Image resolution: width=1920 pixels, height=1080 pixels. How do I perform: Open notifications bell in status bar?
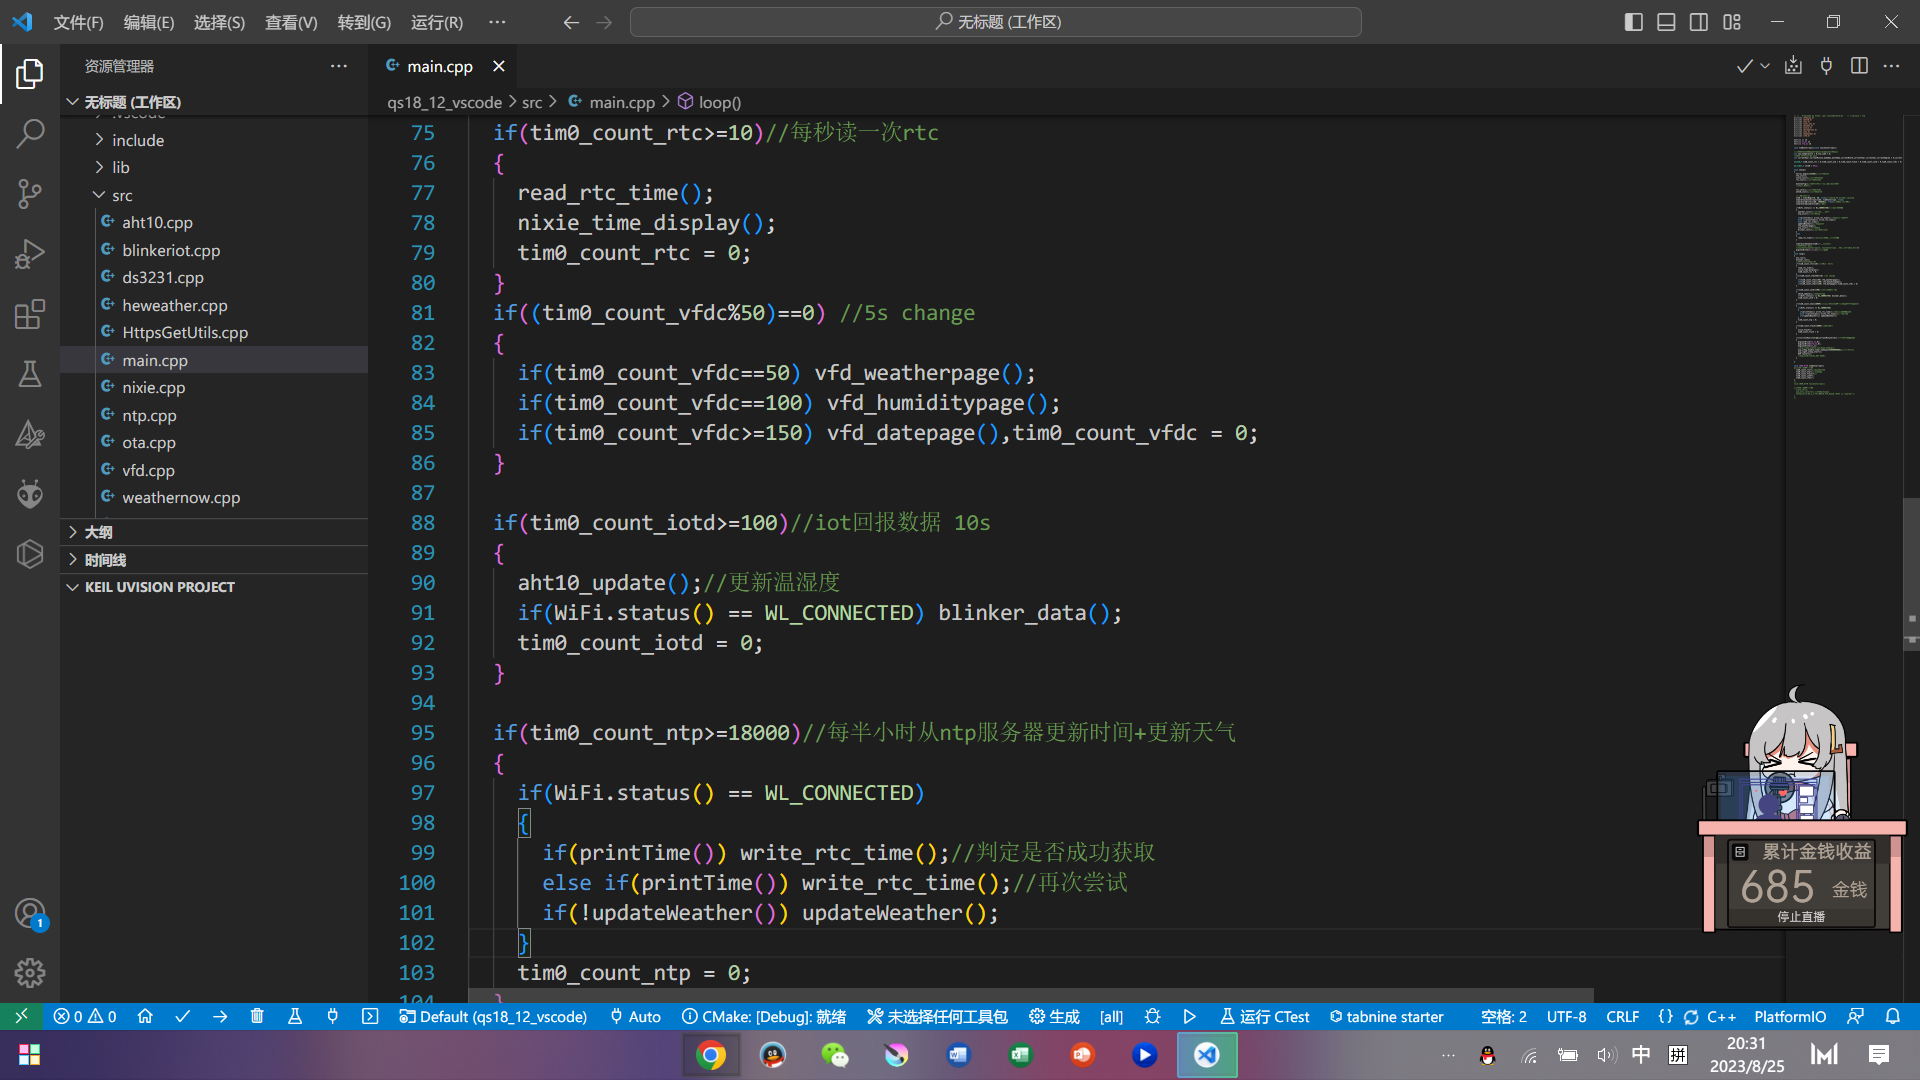point(1892,1016)
